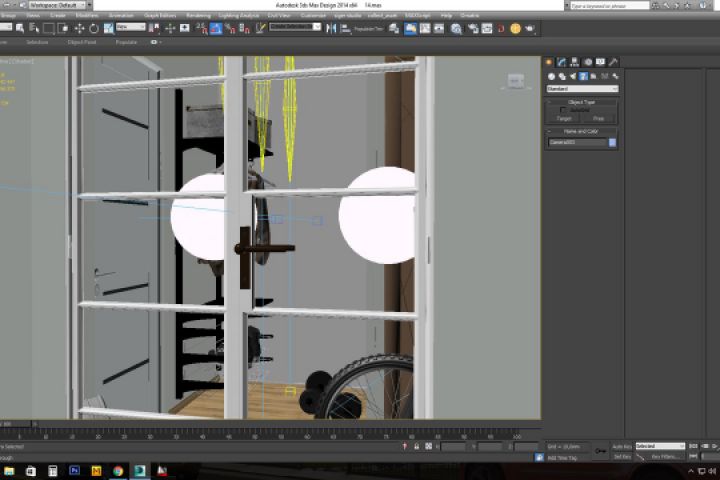This screenshot has width=720, height=480.
Task: Select the Scale tool
Action: tap(108, 28)
